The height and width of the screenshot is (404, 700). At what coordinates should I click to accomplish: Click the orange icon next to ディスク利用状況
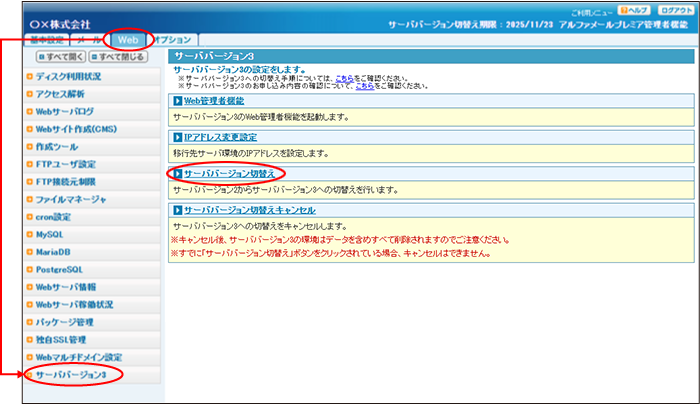click(x=30, y=76)
